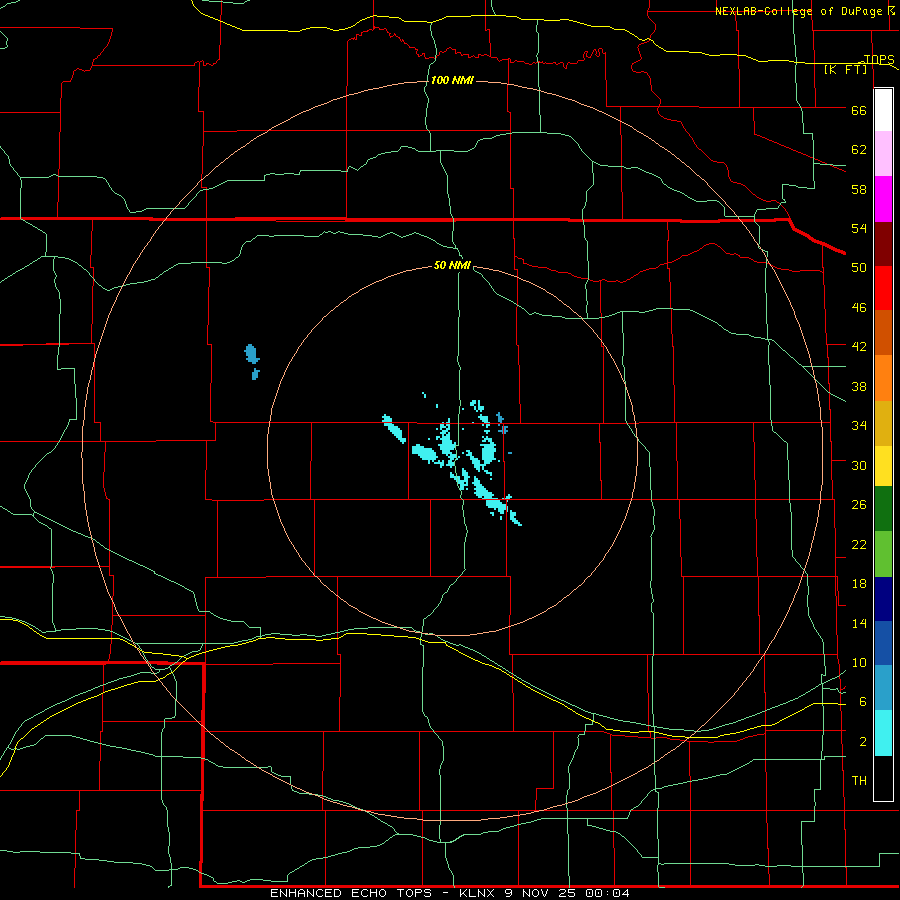Select the dark green legend swatch

pyautogui.click(x=883, y=509)
